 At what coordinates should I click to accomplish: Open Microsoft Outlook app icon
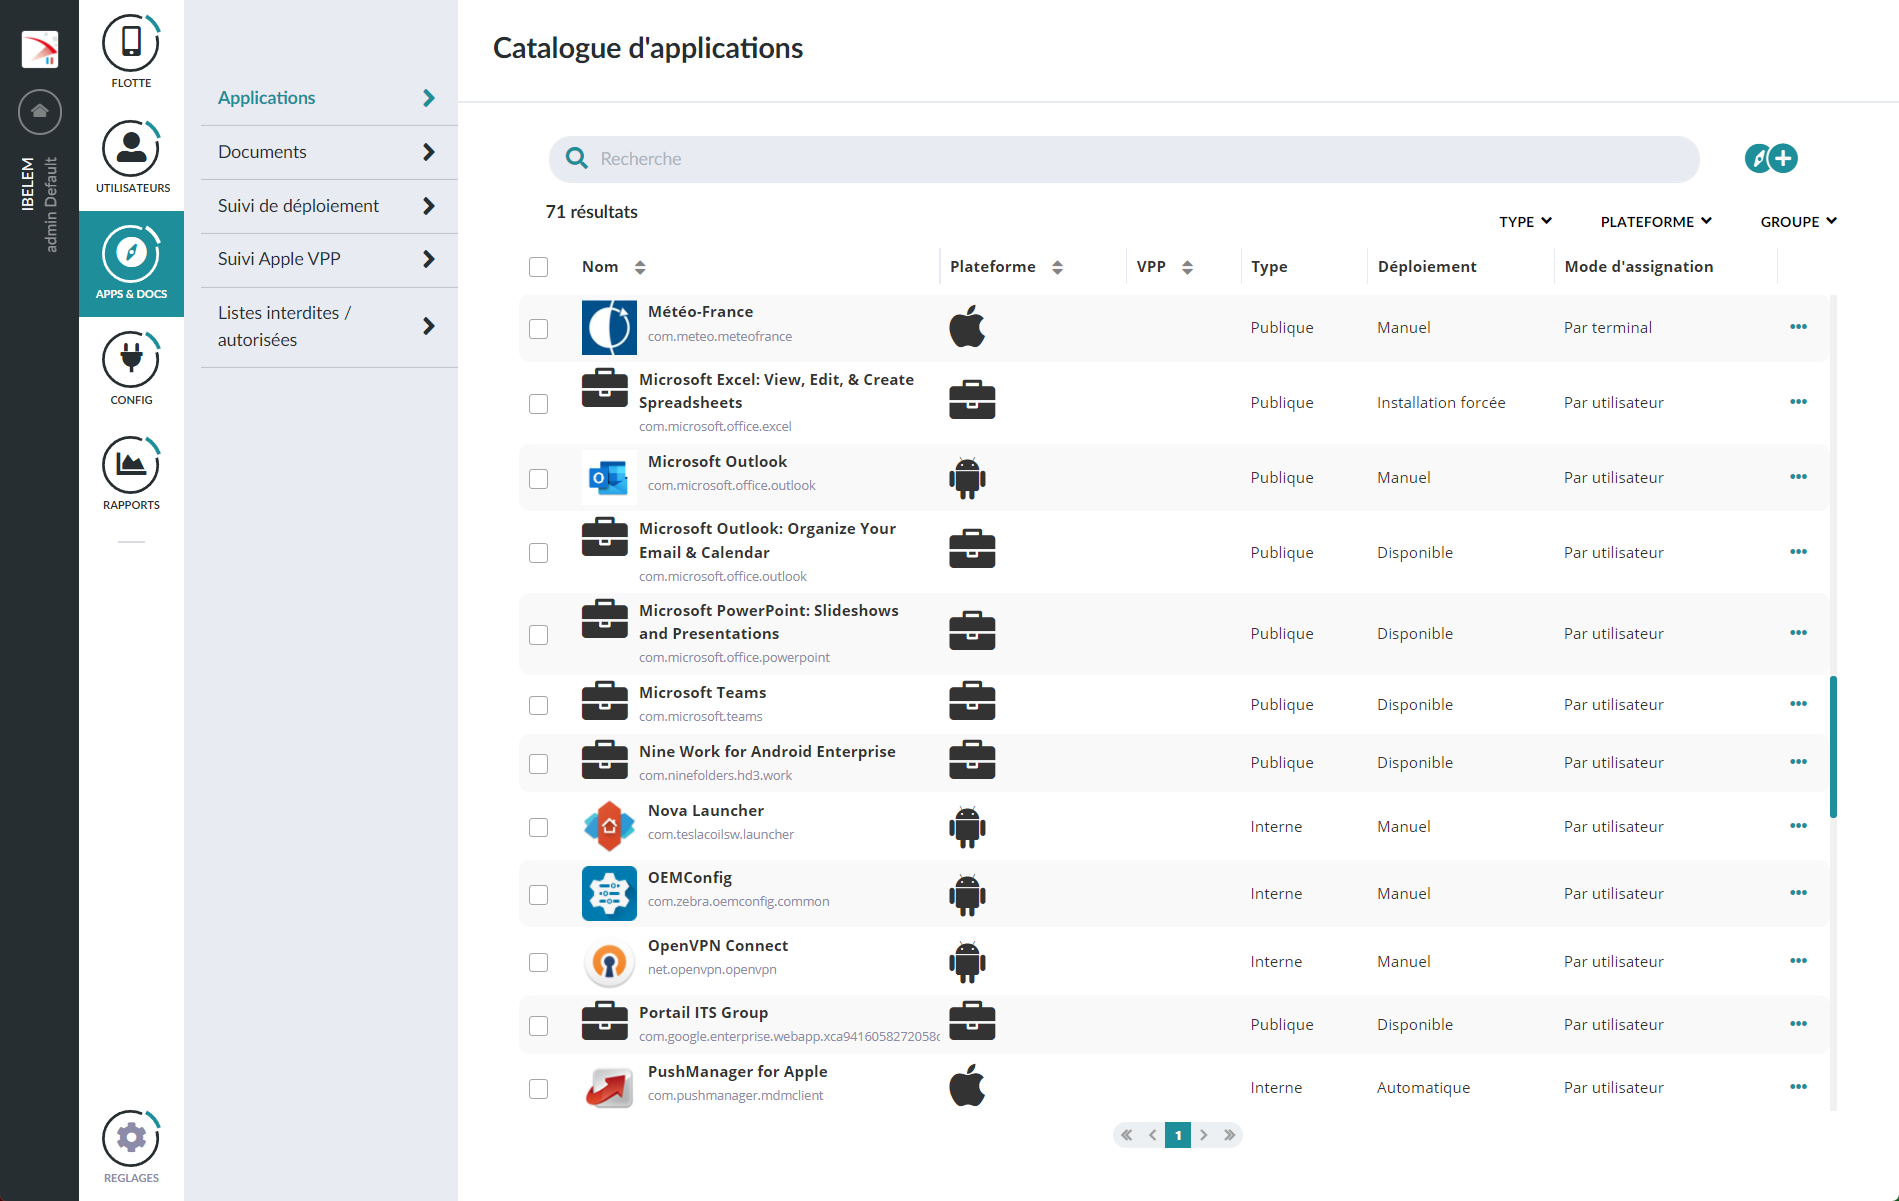click(x=609, y=477)
